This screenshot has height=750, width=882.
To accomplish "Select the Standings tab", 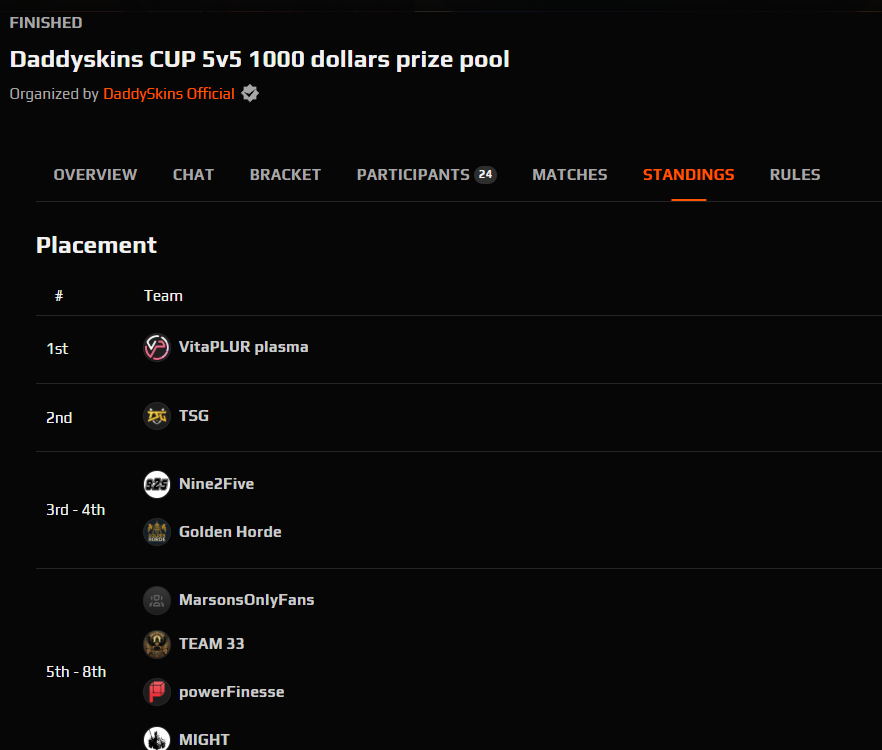I will 688,175.
